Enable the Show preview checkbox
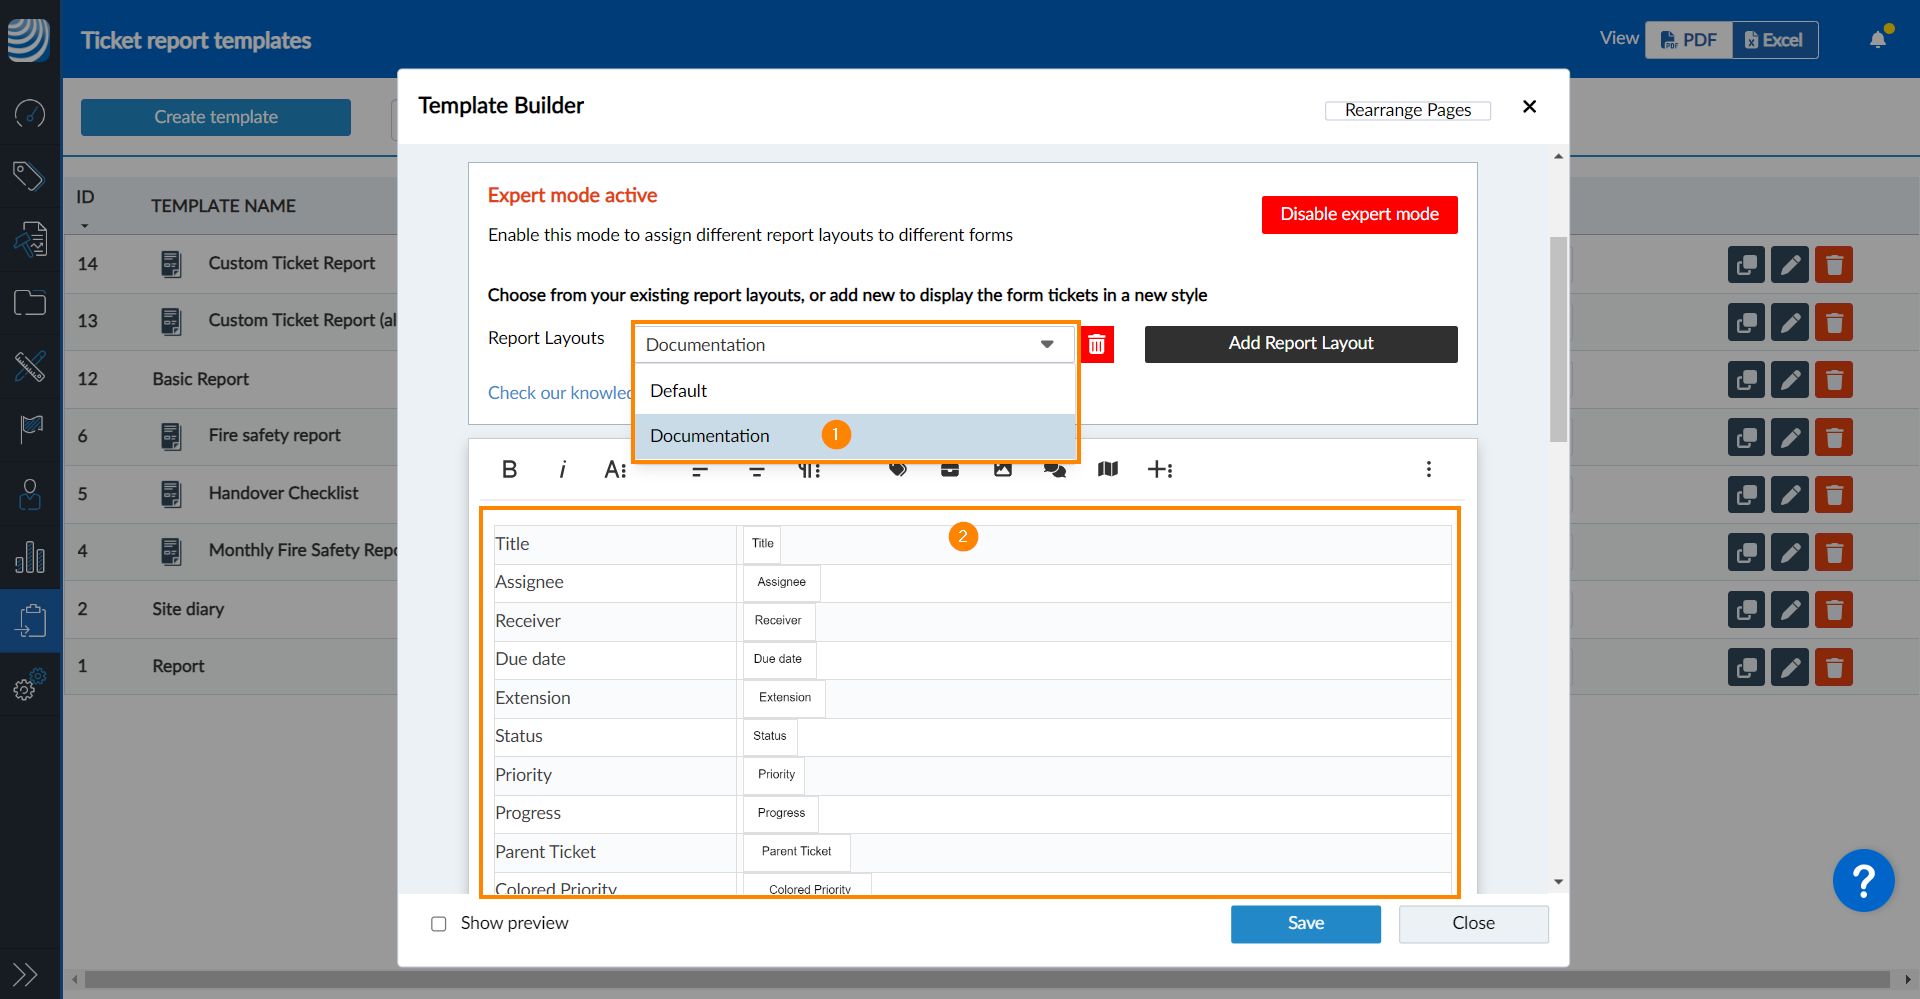The width and height of the screenshot is (1920, 999). point(438,924)
